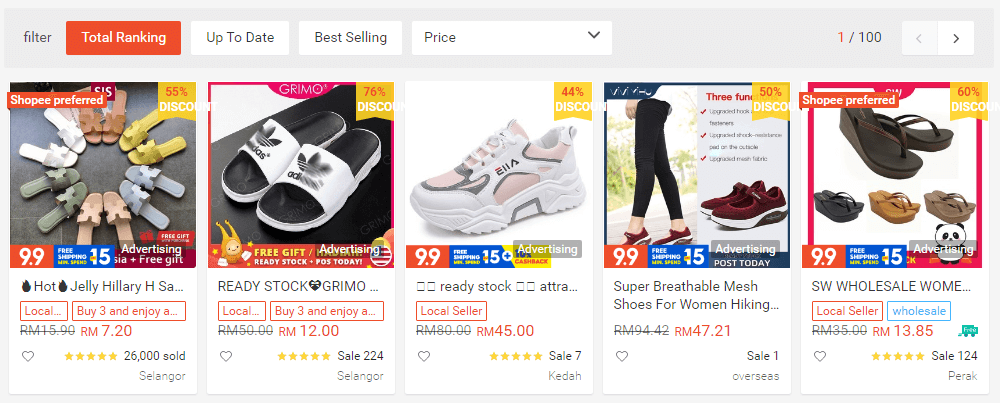The width and height of the screenshot is (1000, 403).
Task: Sort by Best Selling
Action: pyautogui.click(x=350, y=38)
